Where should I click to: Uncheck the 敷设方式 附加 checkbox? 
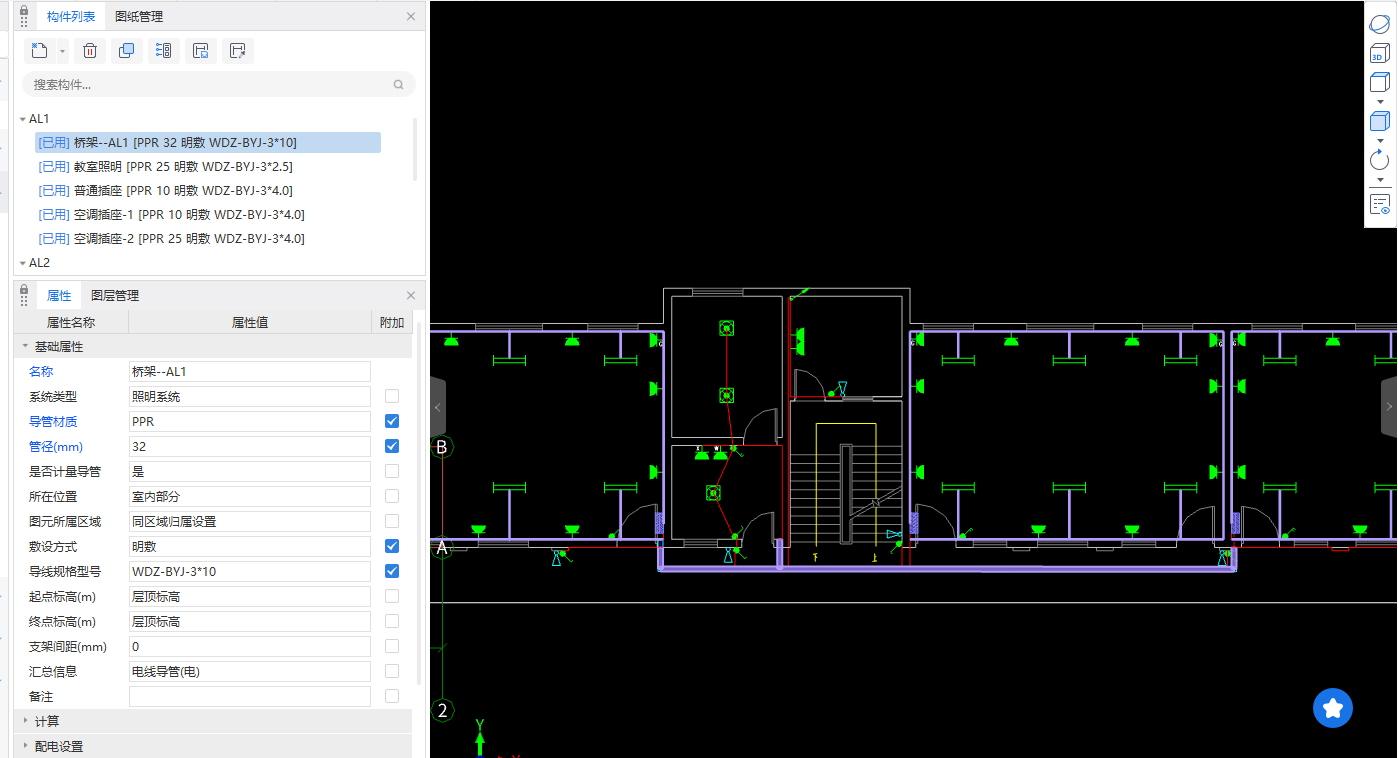point(392,546)
